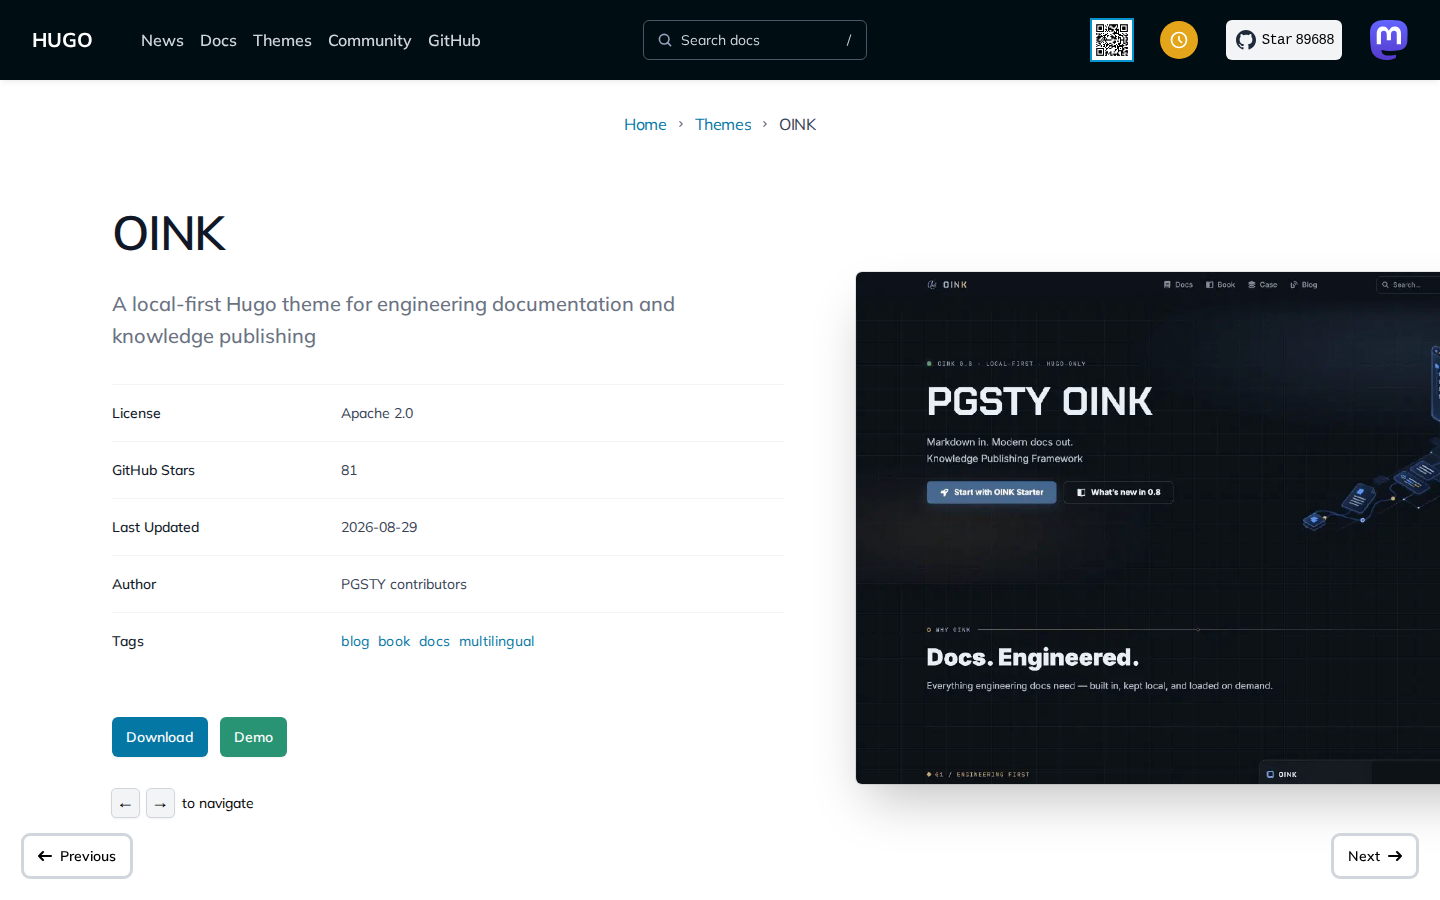Viewport: 1440px width, 900px height.
Task: Open the News menu item
Action: [x=162, y=40]
